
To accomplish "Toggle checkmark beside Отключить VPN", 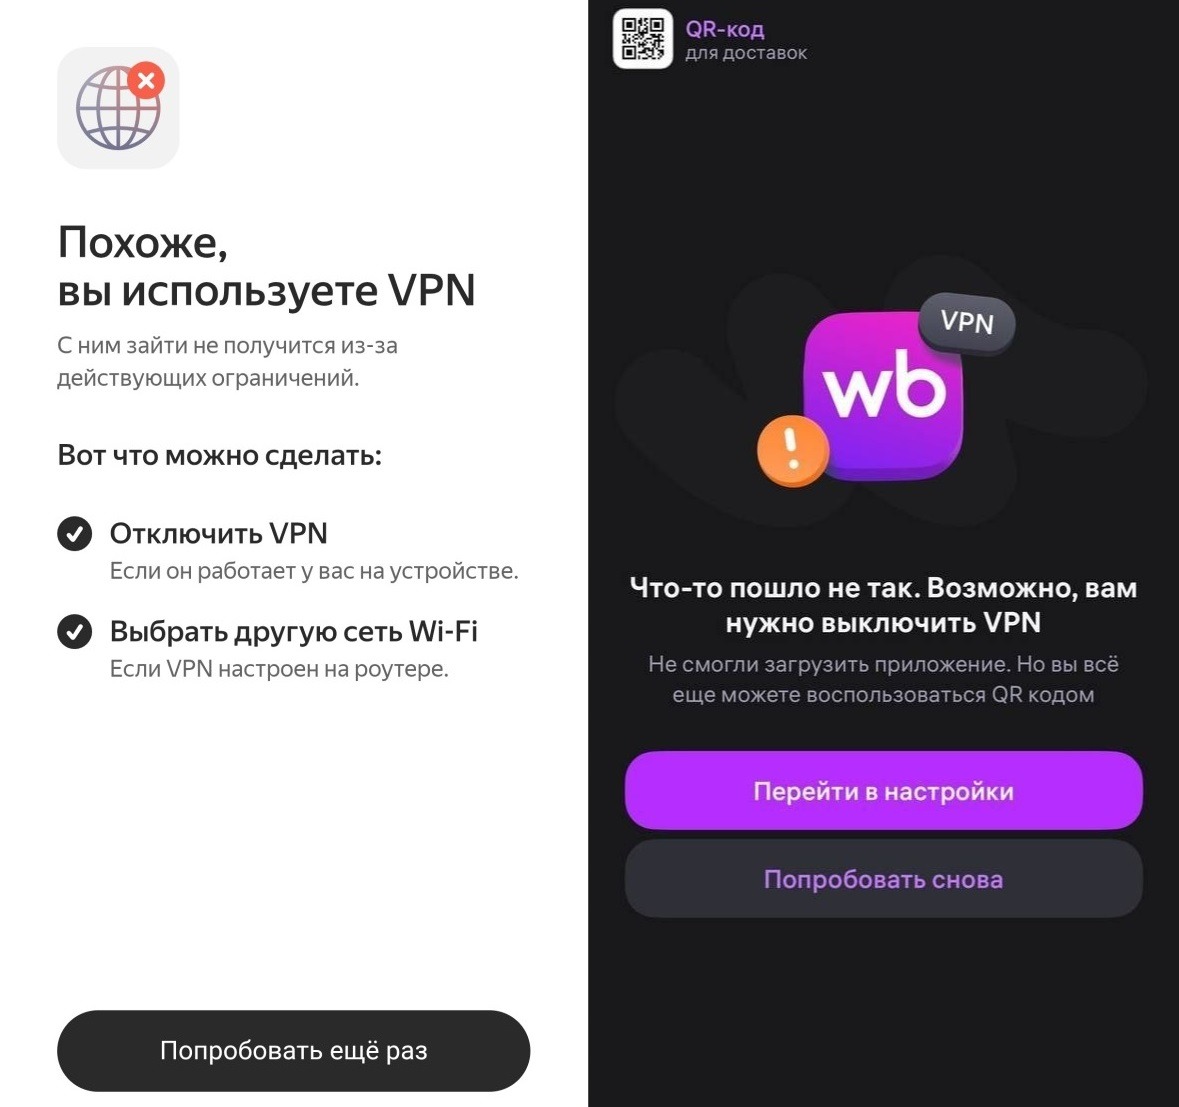I will click(x=74, y=534).
